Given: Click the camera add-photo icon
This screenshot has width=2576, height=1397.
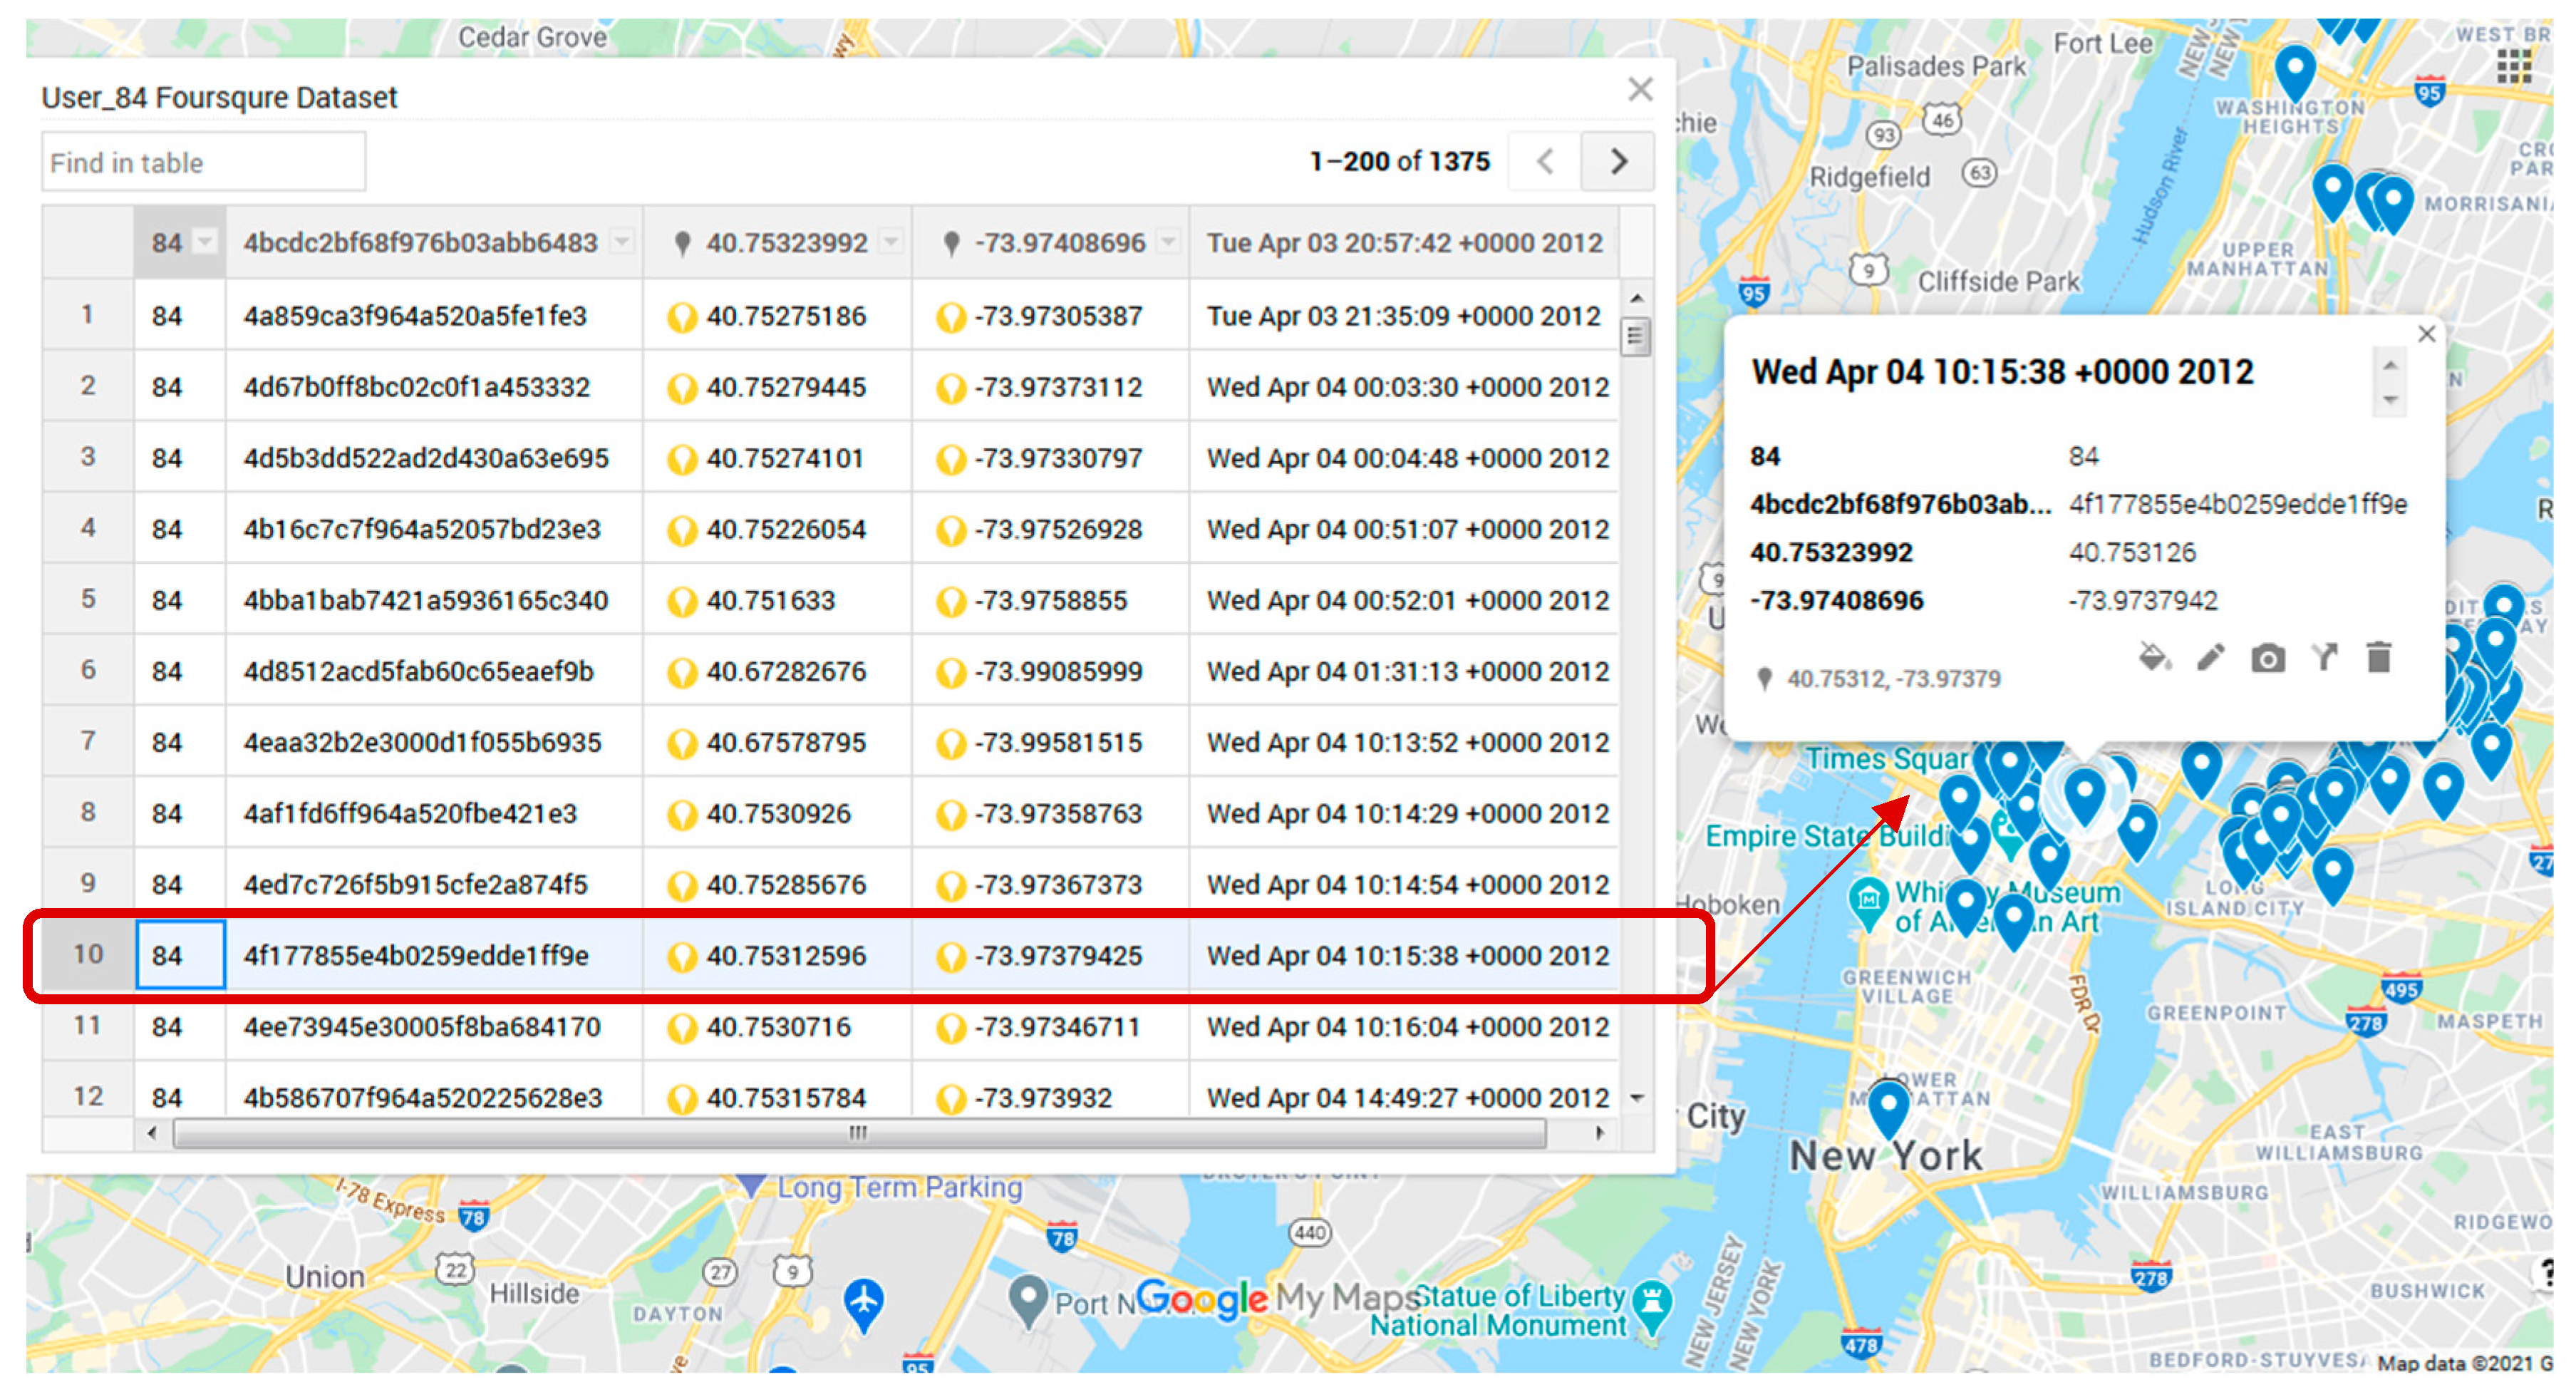Looking at the screenshot, I should coord(2267,659).
